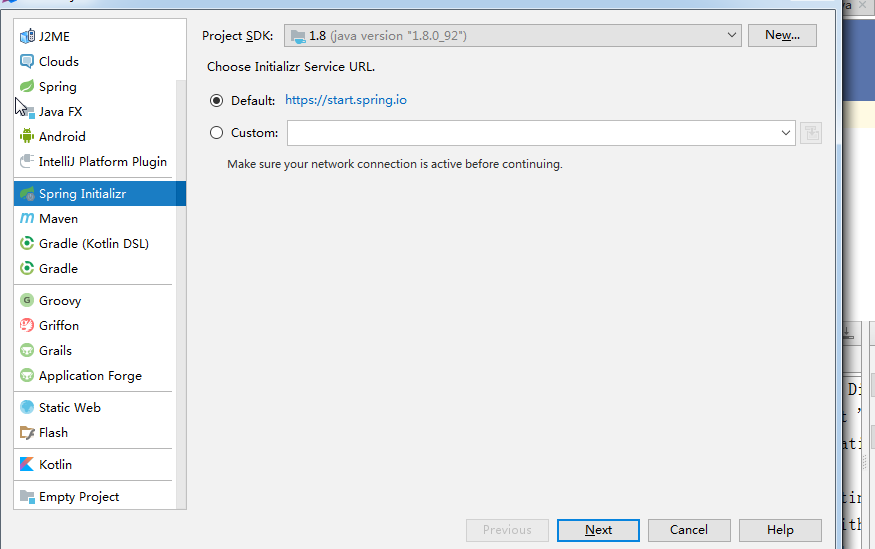The width and height of the screenshot is (875, 549).
Task: Click the SDK folder icon in combo box
Action: [298, 36]
